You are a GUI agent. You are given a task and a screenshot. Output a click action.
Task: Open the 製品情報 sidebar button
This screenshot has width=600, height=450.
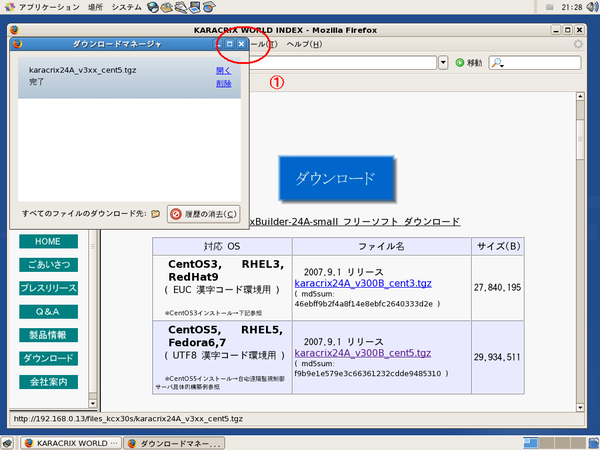pyautogui.click(x=48, y=335)
